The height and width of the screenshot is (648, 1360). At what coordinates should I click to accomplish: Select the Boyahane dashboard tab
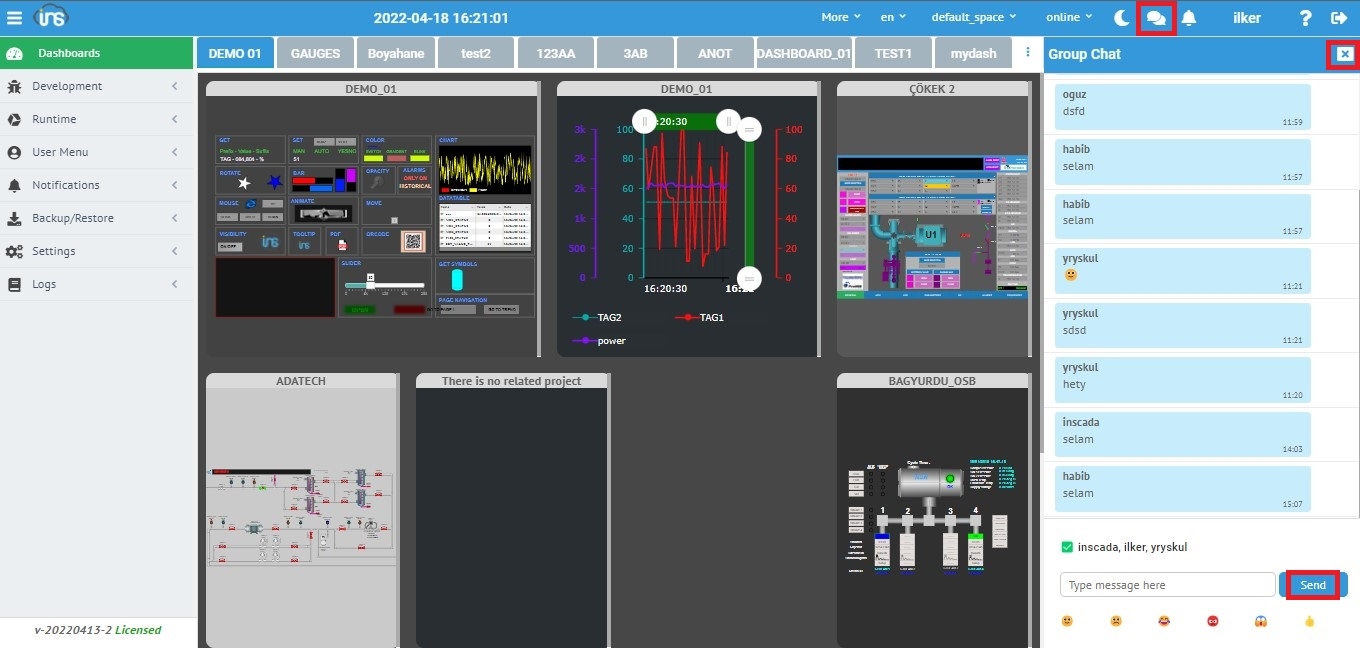pos(395,53)
